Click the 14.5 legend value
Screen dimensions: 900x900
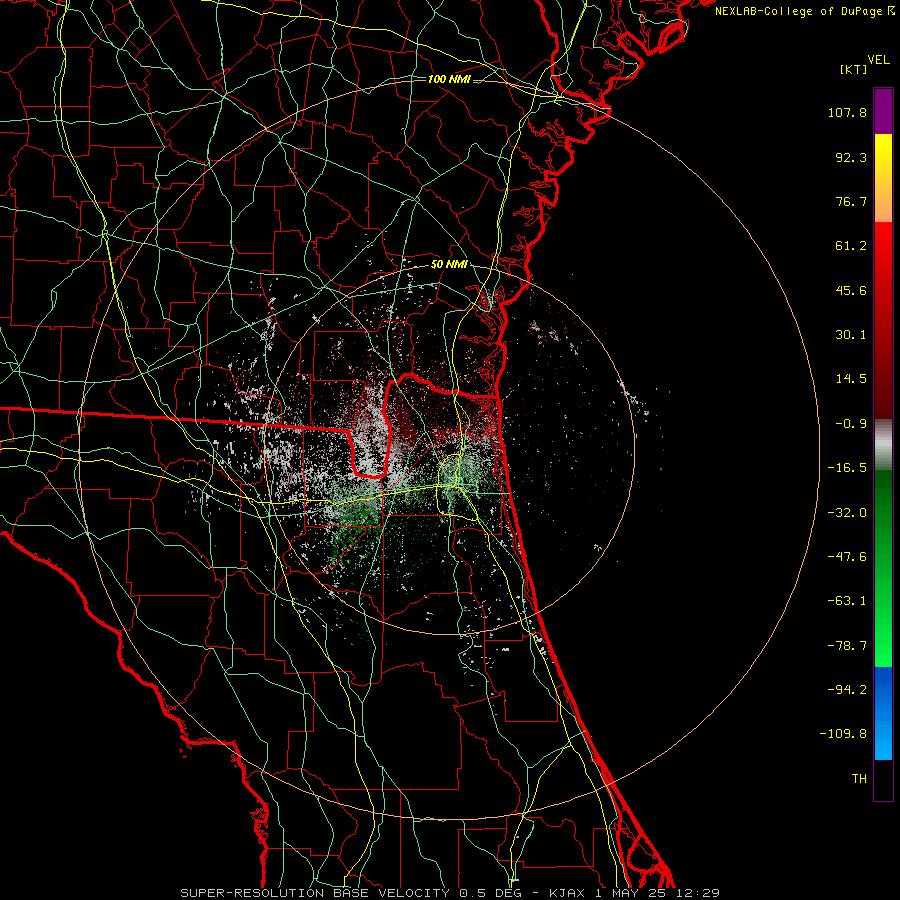851,379
